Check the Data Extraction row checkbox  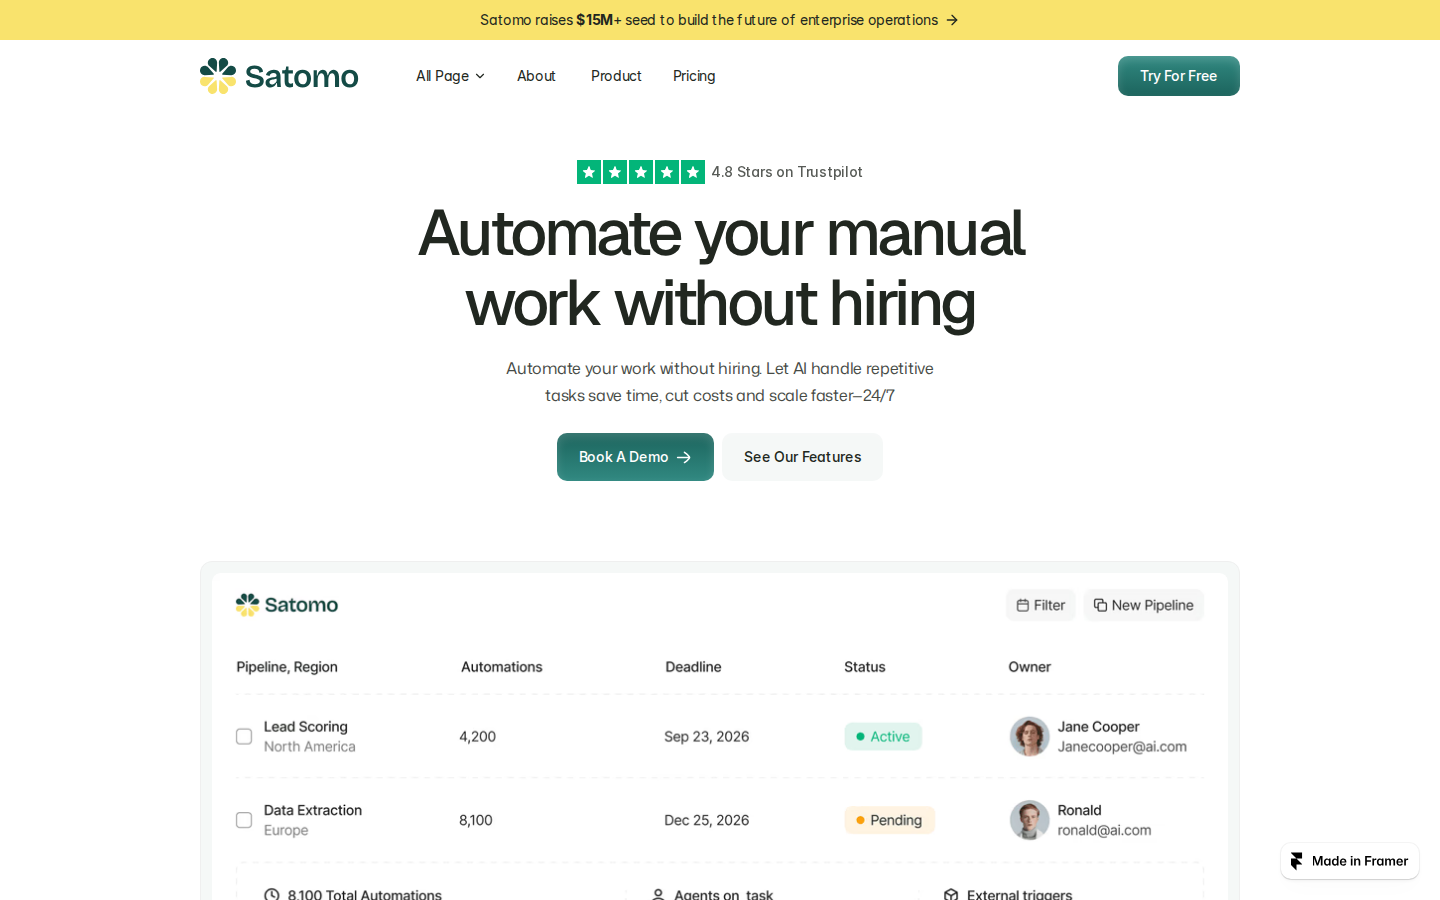point(244,820)
